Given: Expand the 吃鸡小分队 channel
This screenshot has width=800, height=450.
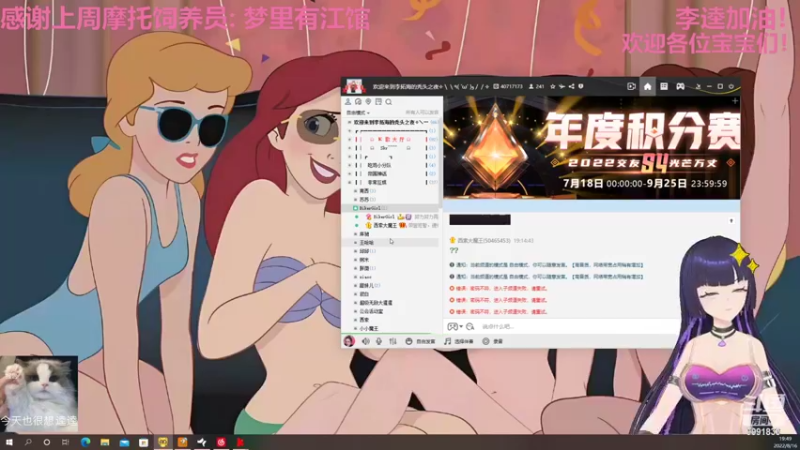Looking at the screenshot, I should (x=349, y=165).
